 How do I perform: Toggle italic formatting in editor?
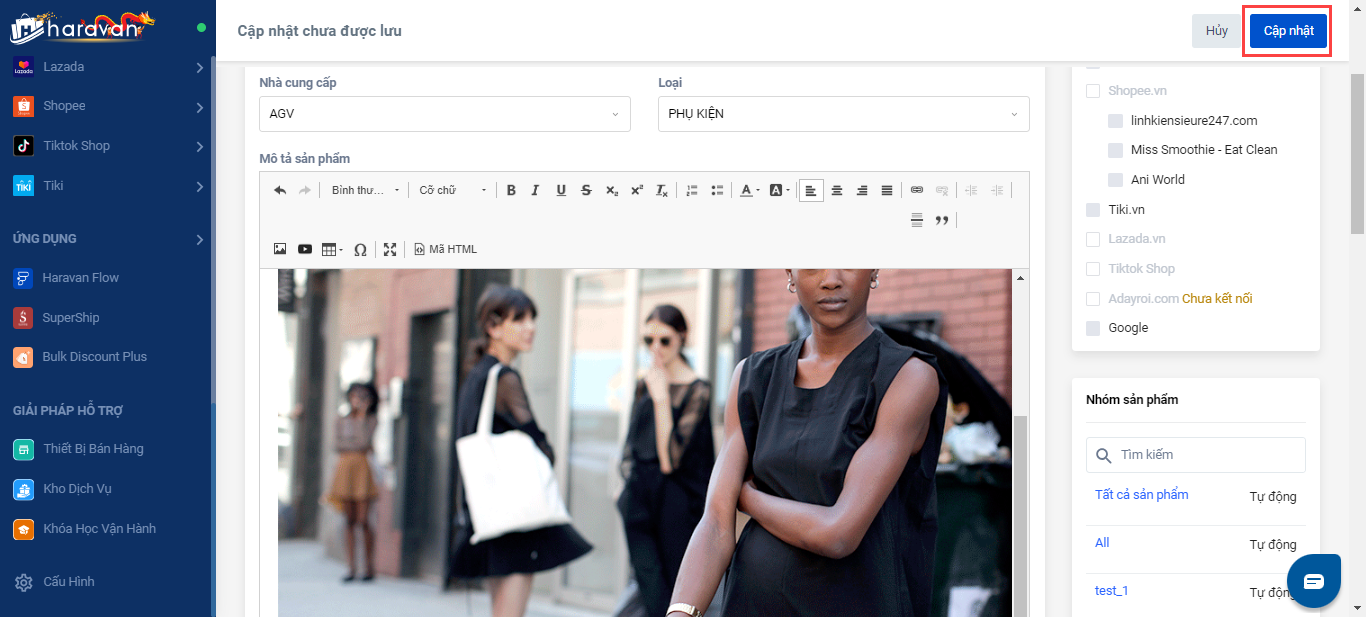pos(535,190)
